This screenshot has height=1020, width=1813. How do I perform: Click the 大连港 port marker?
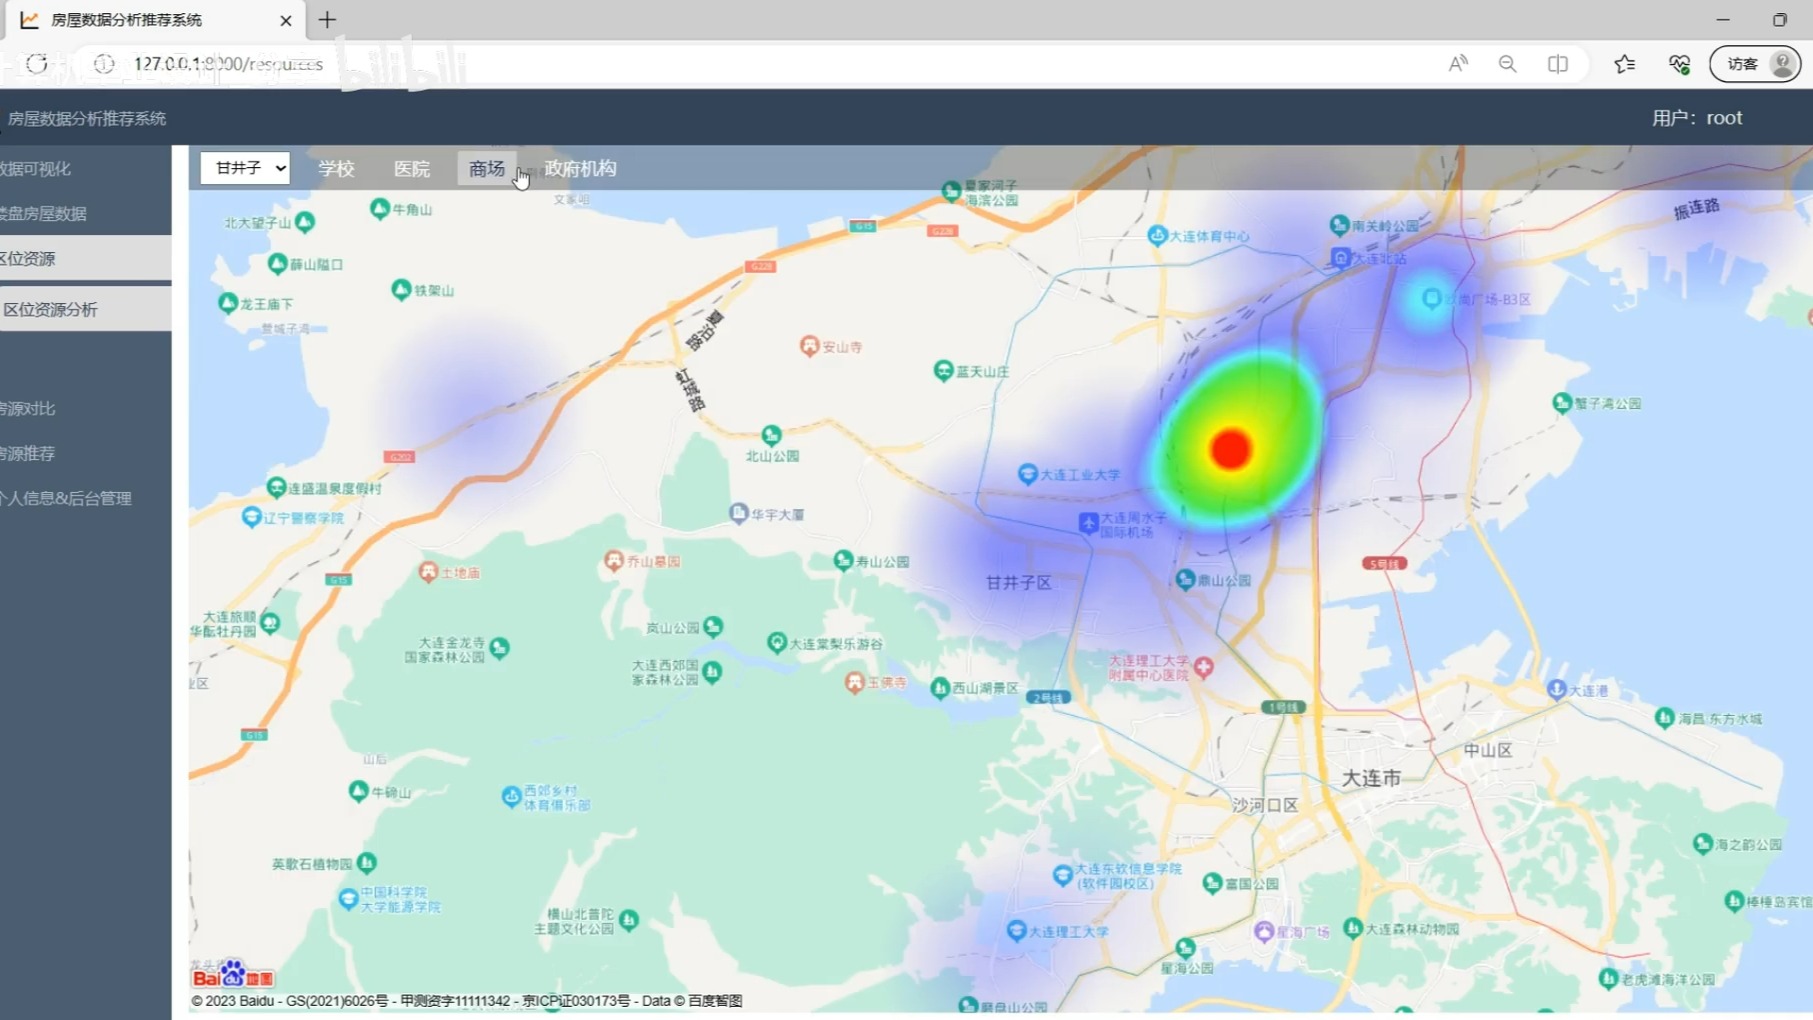click(1557, 689)
